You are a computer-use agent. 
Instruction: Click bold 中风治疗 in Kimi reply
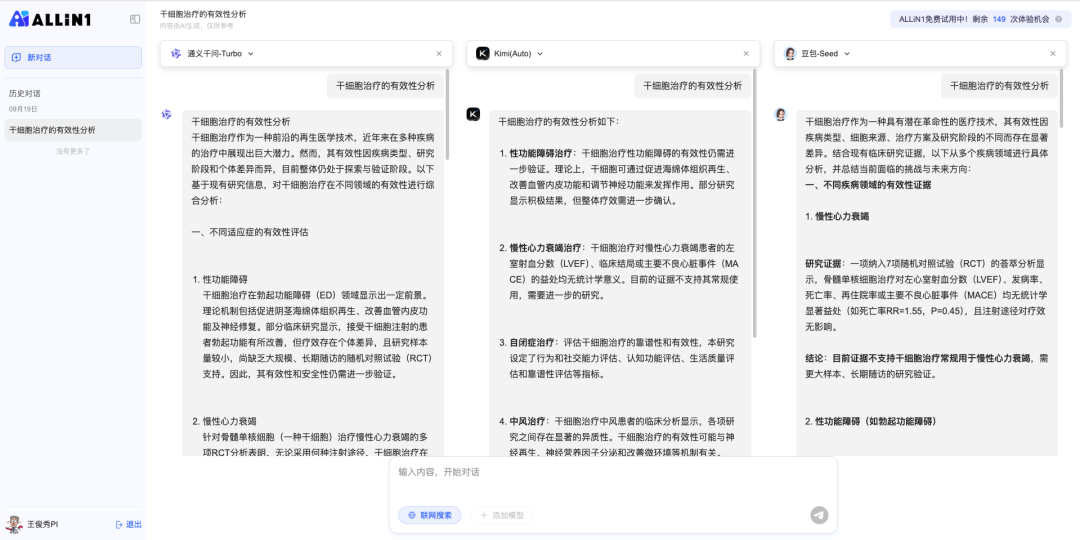pyautogui.click(x=528, y=421)
